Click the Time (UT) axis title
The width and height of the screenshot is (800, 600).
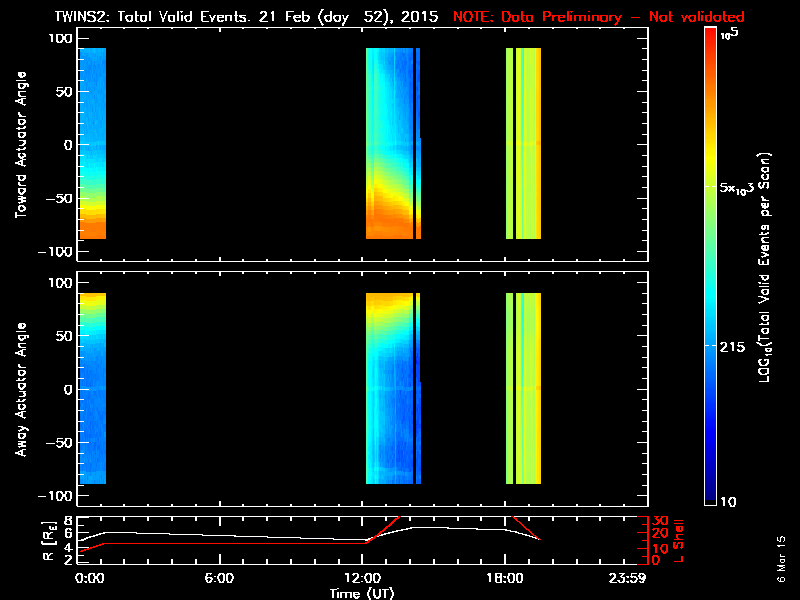pos(362,593)
